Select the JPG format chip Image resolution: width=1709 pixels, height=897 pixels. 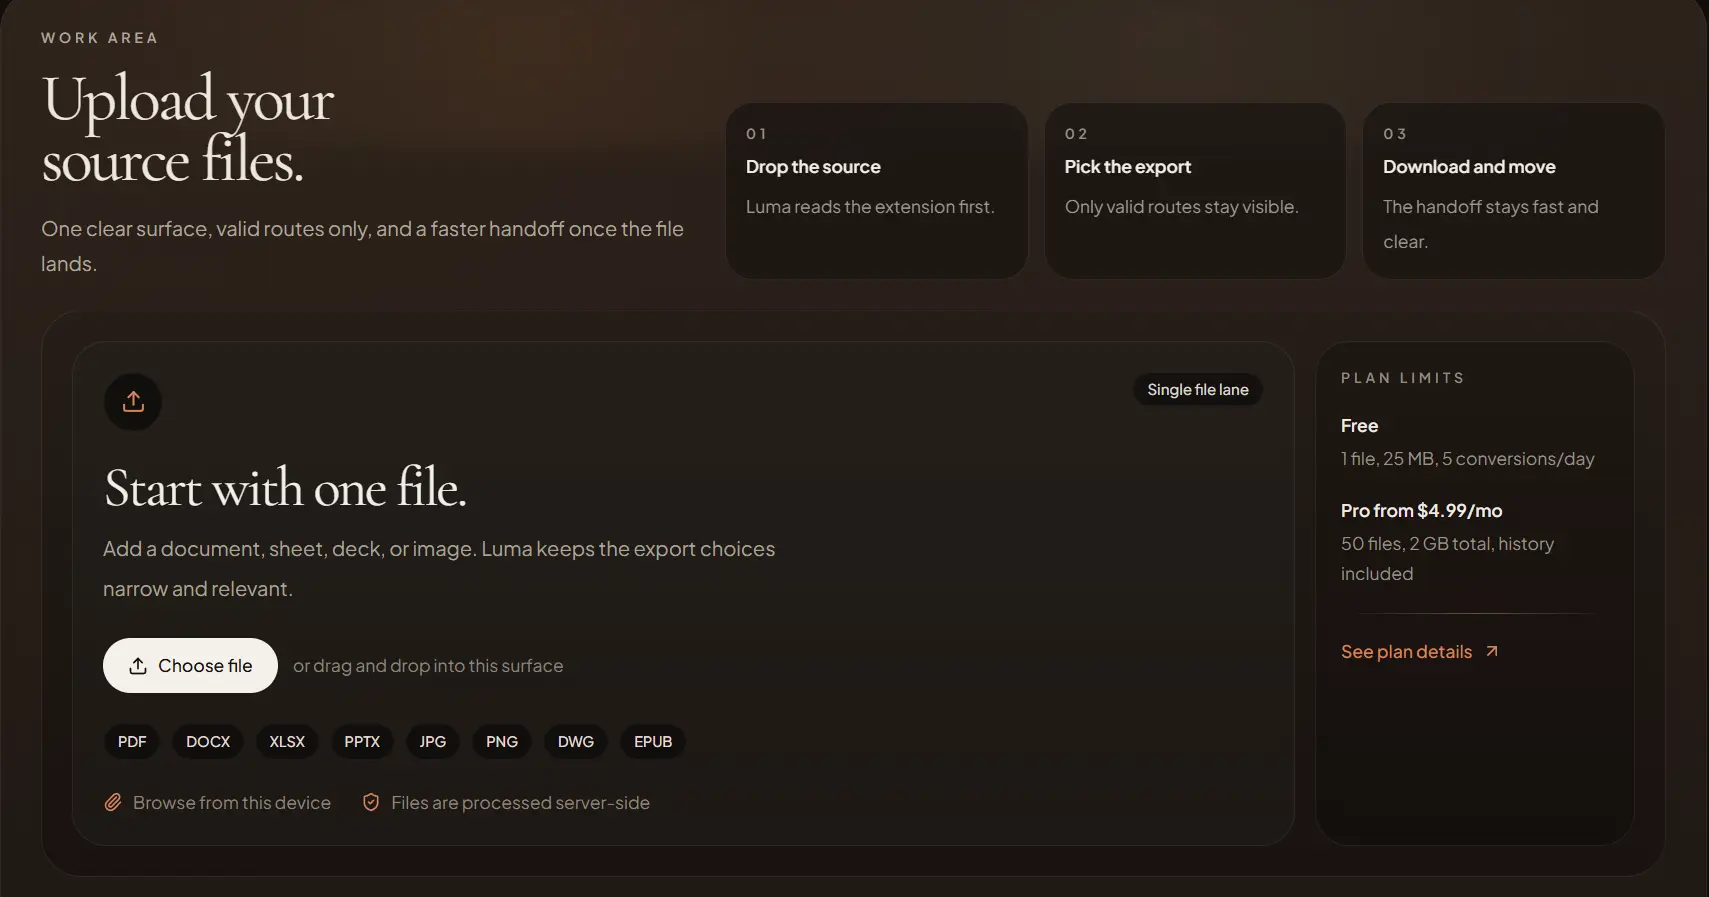(x=433, y=741)
